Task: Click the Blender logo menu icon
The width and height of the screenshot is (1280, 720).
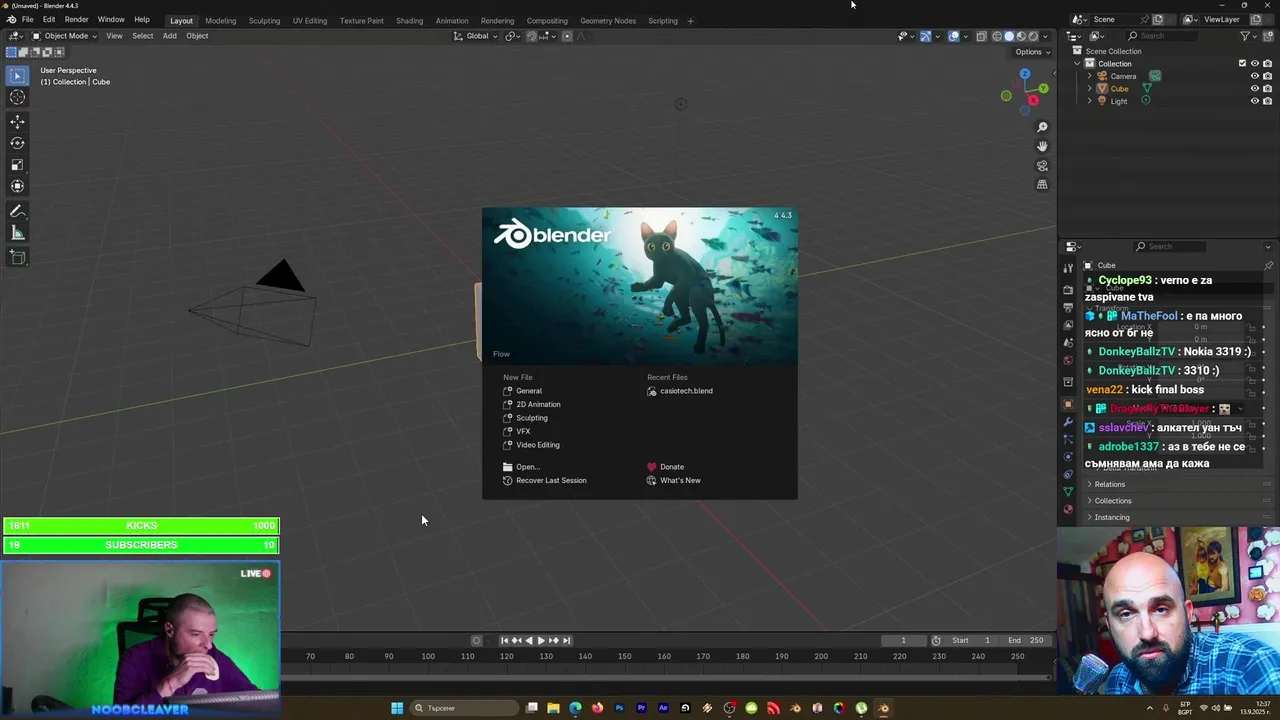Action: coord(10,20)
